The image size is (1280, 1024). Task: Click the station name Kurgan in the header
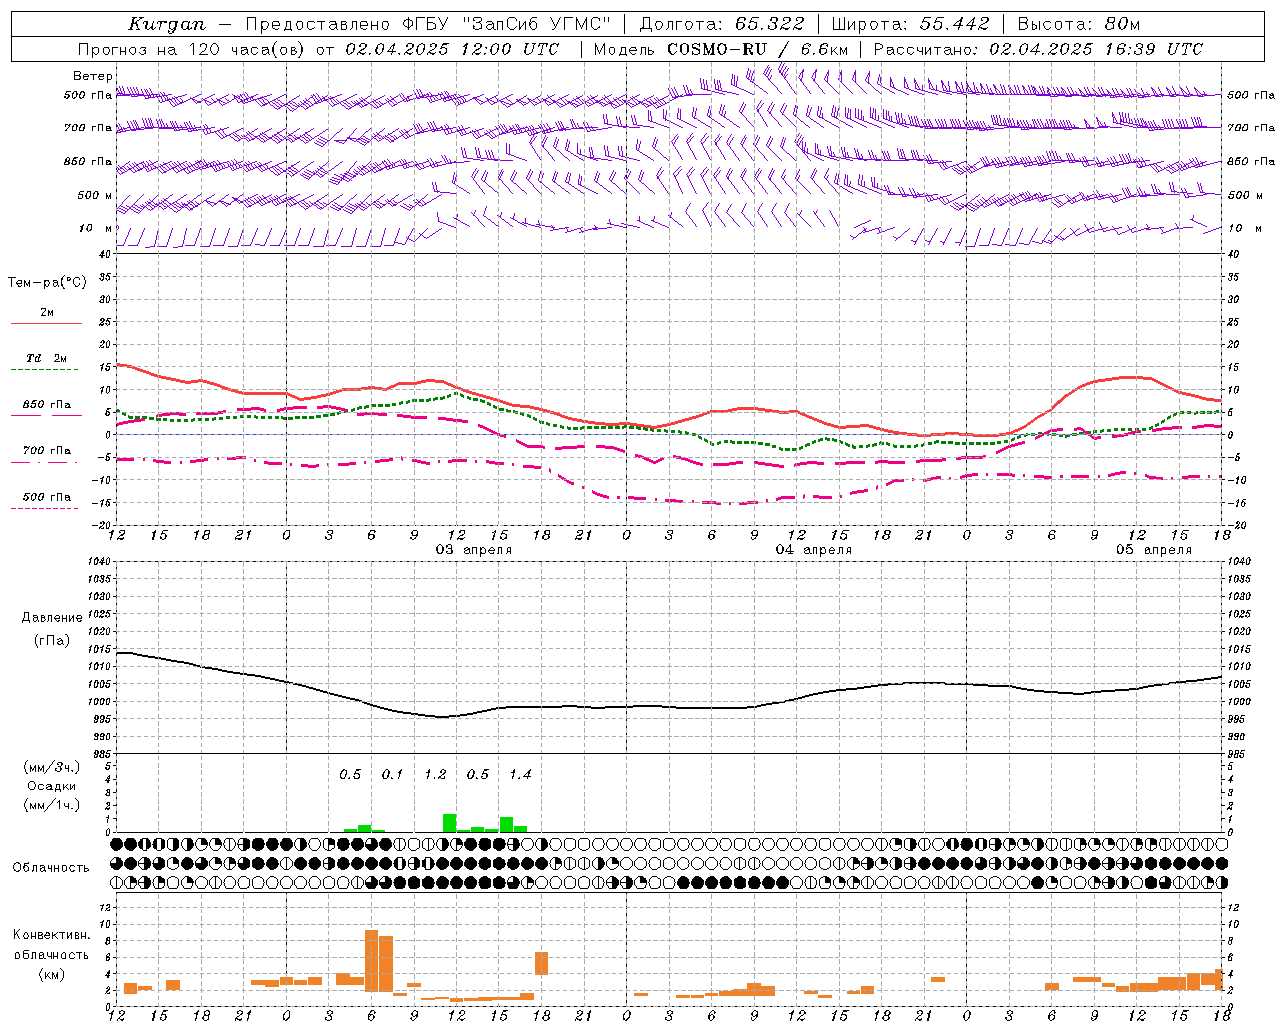coord(167,24)
